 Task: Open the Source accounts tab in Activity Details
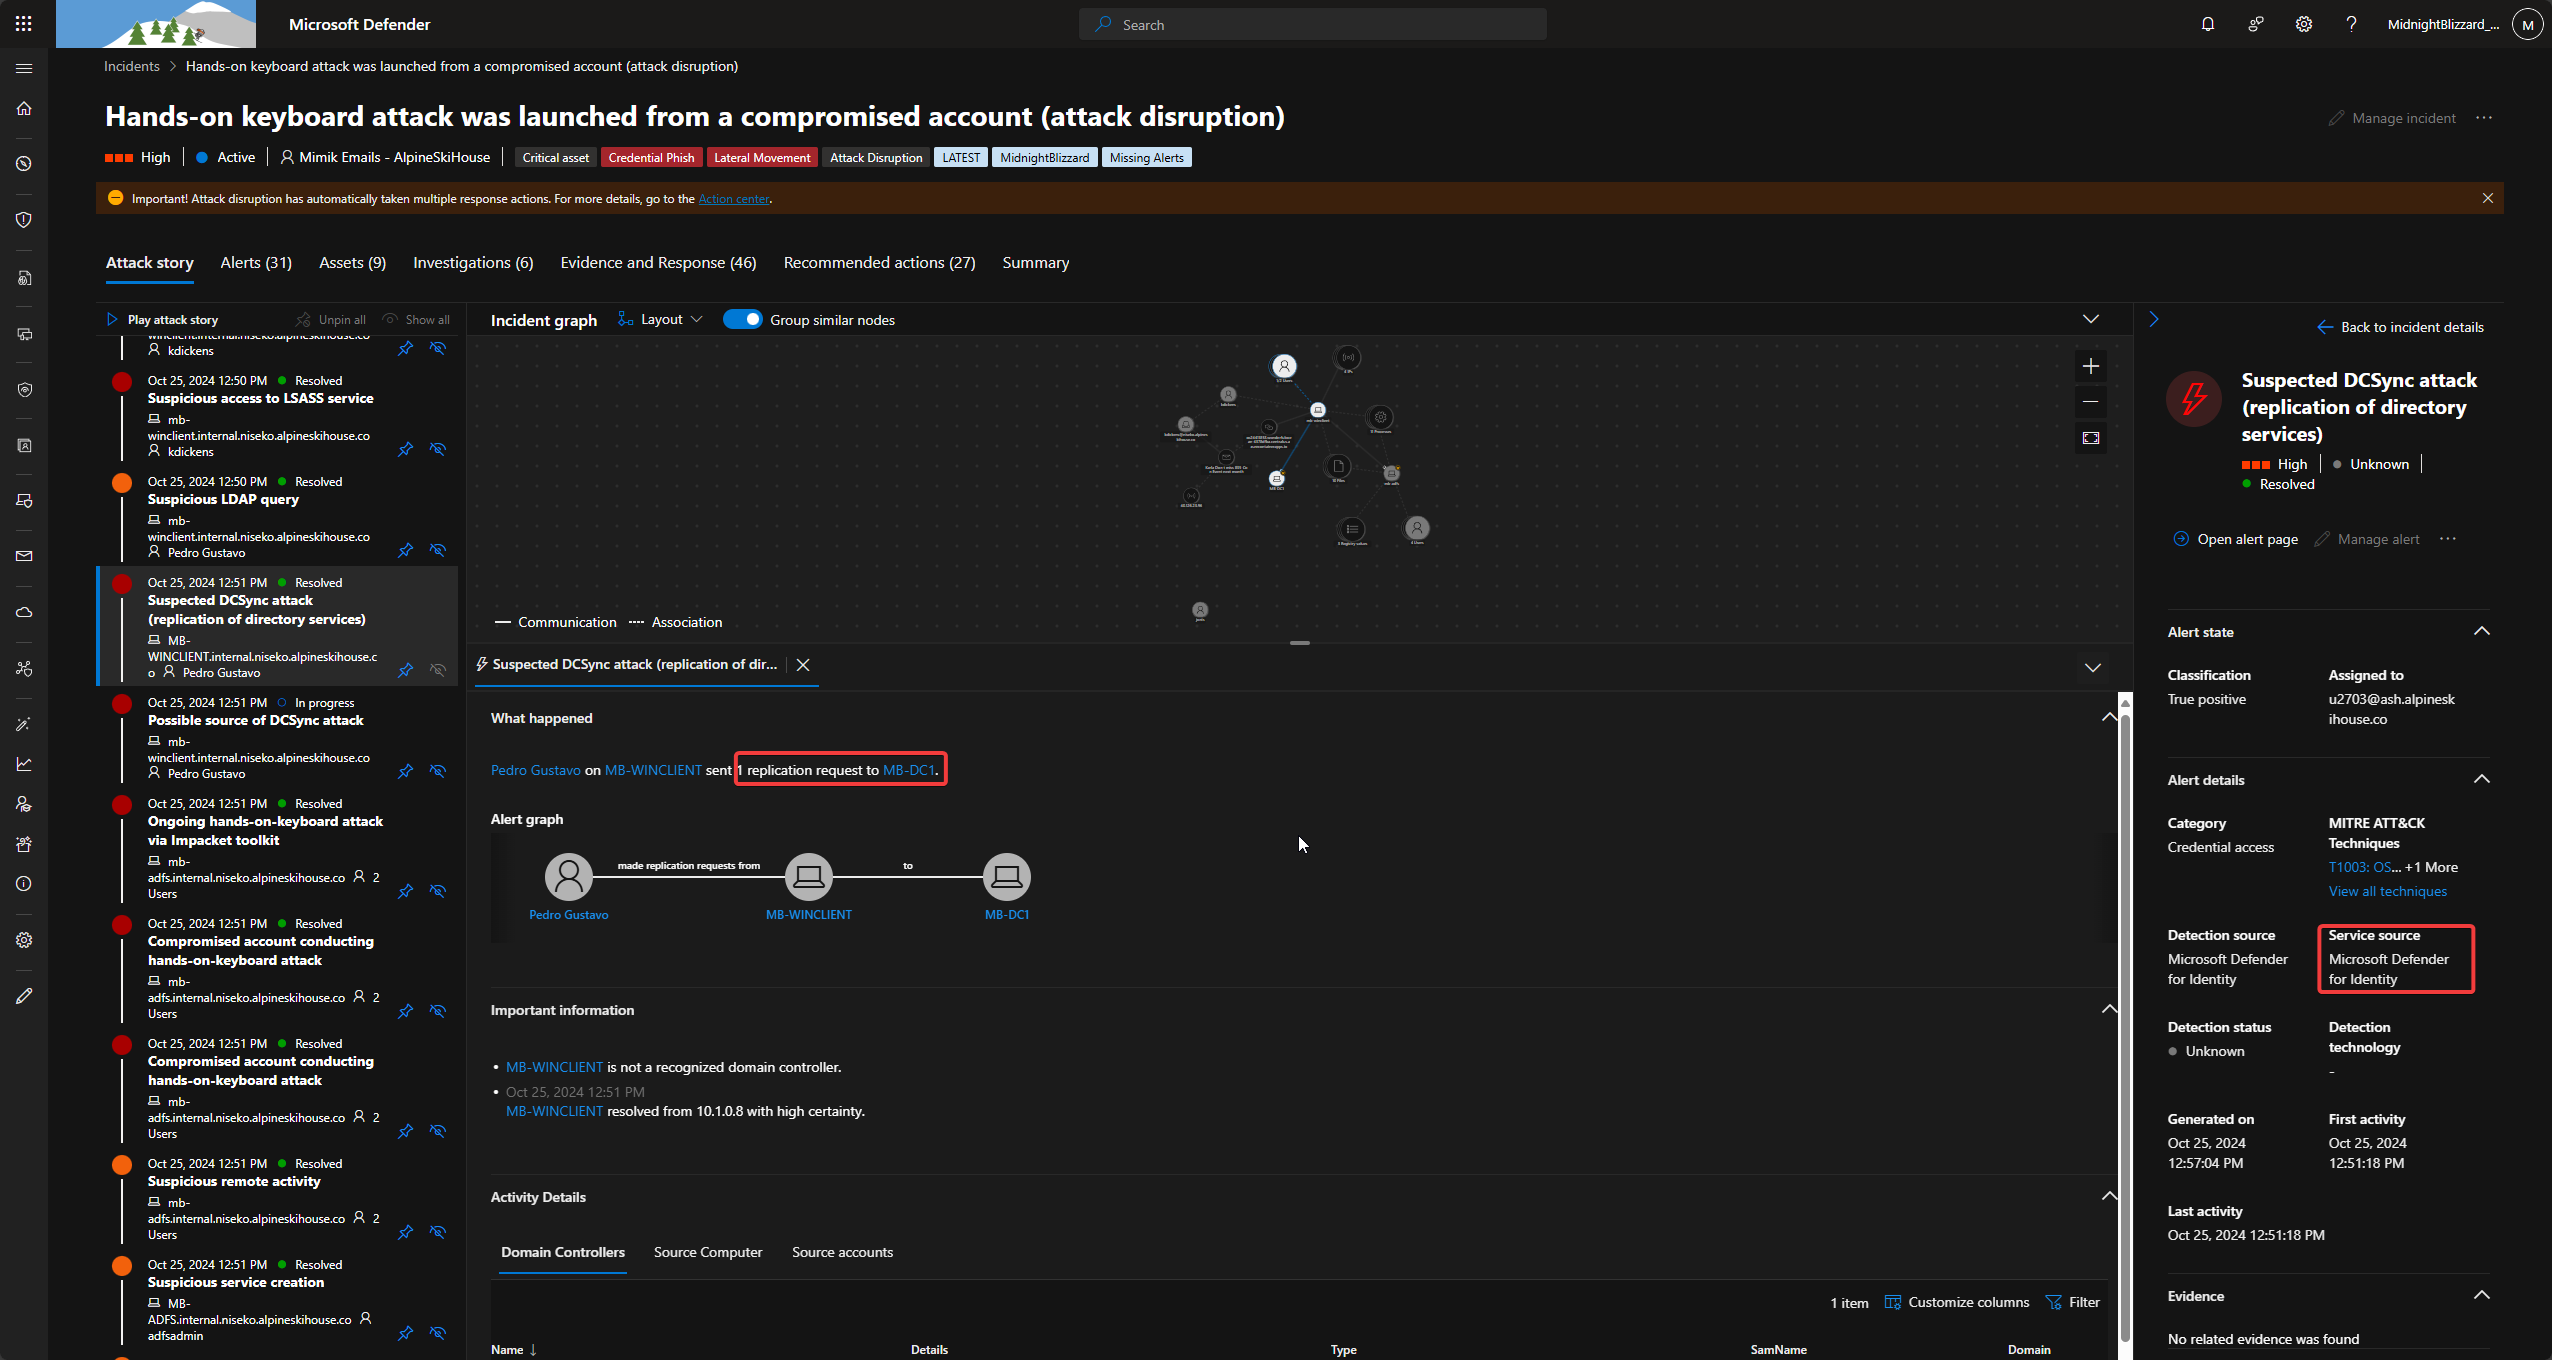tap(841, 1251)
